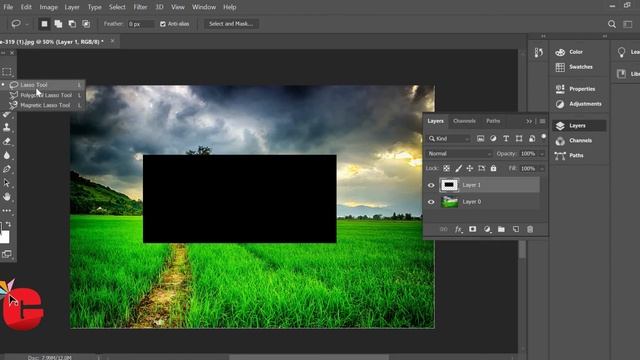Screen dimensions: 640x360
Task: Hide Layer 0 with eye icon
Action: coord(431,202)
